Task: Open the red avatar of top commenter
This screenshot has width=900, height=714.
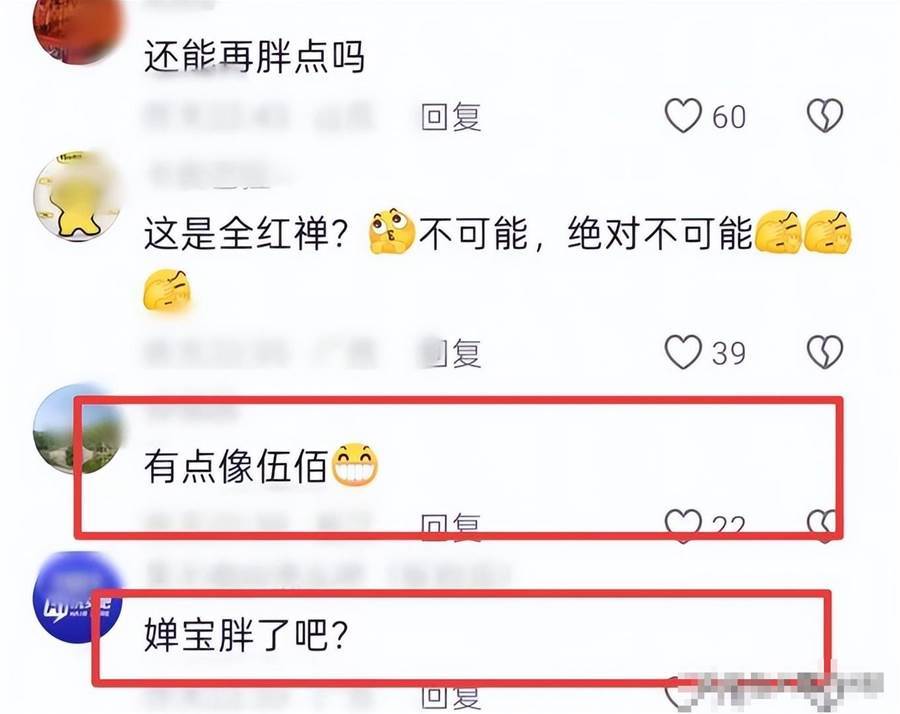Action: (77, 29)
